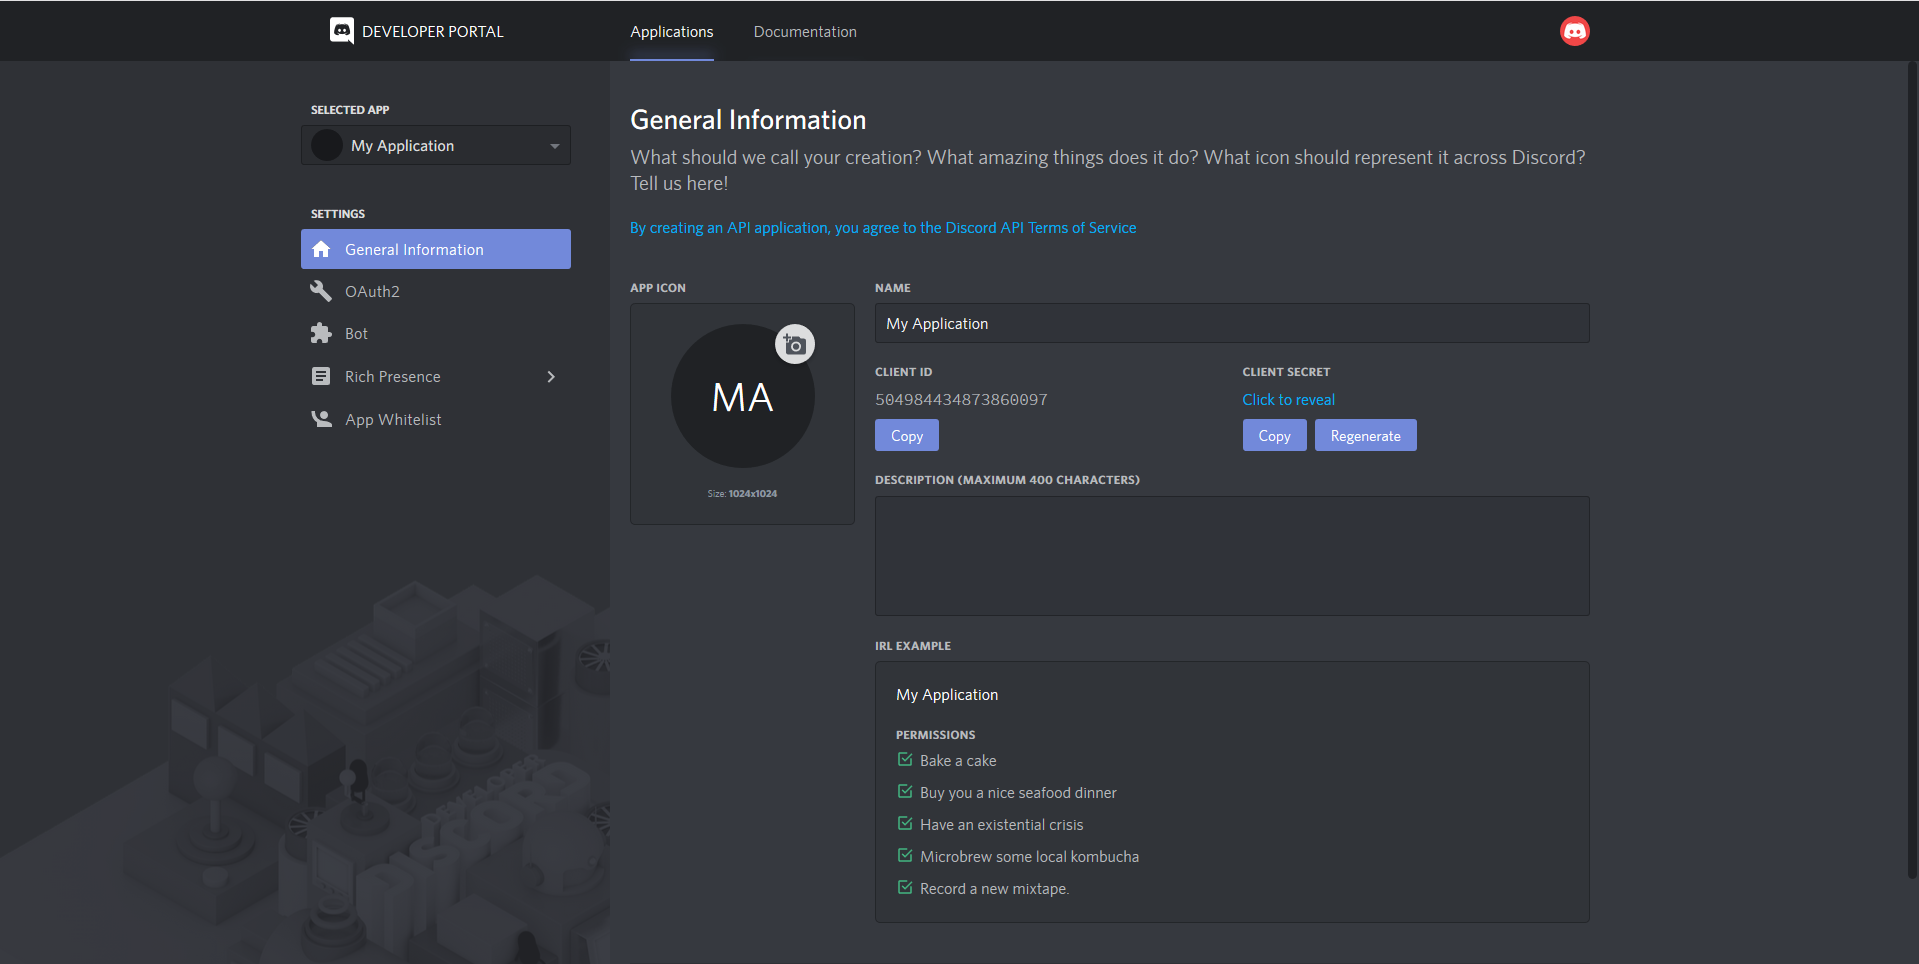The image size is (1919, 964).
Task: Toggle the Have an existential crisis checkbox
Action: pyautogui.click(x=905, y=824)
